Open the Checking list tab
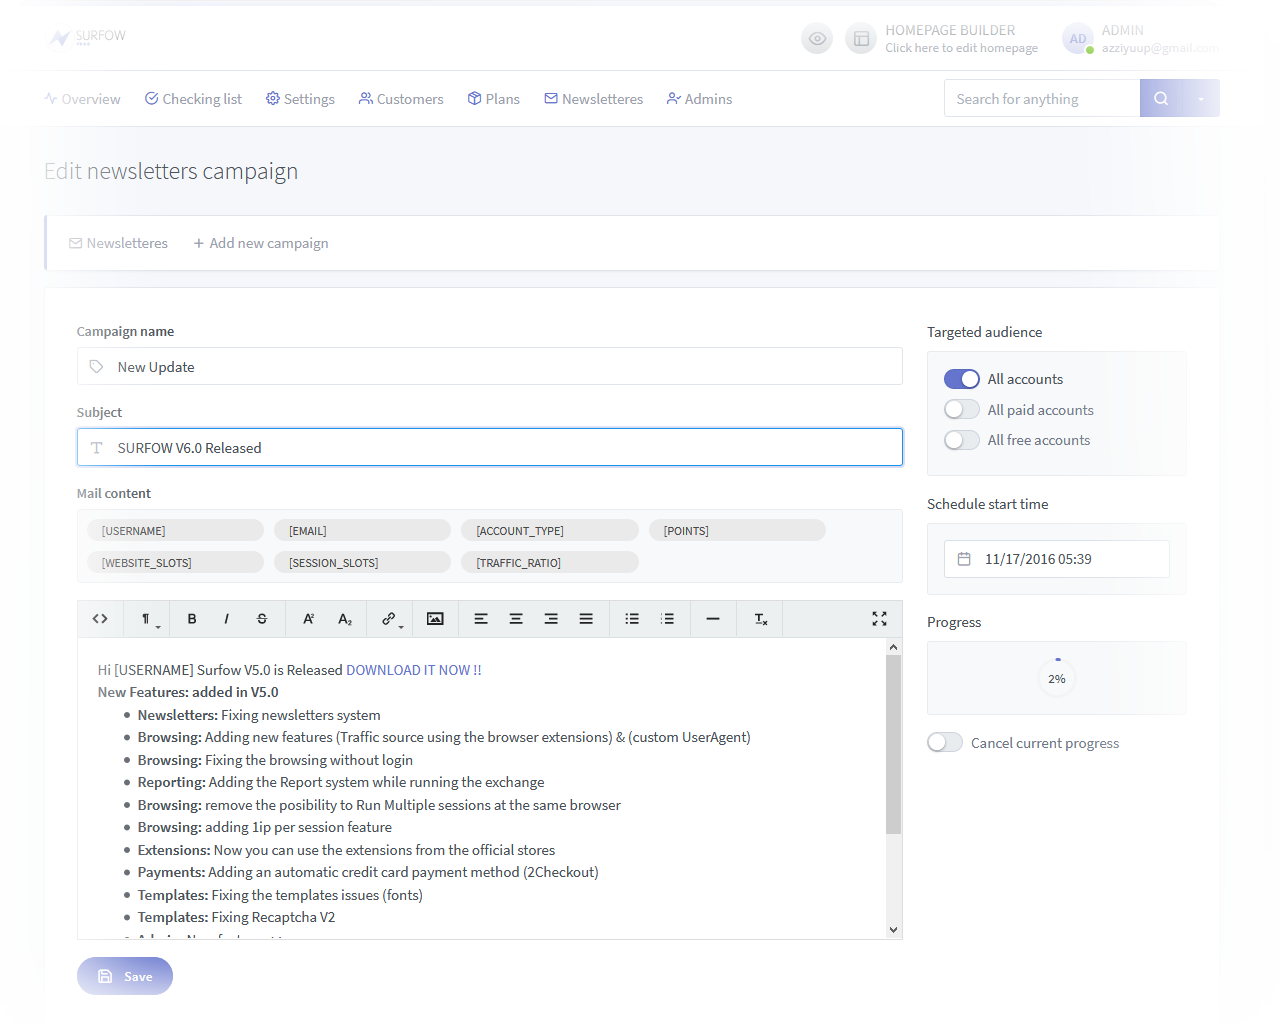 193,99
